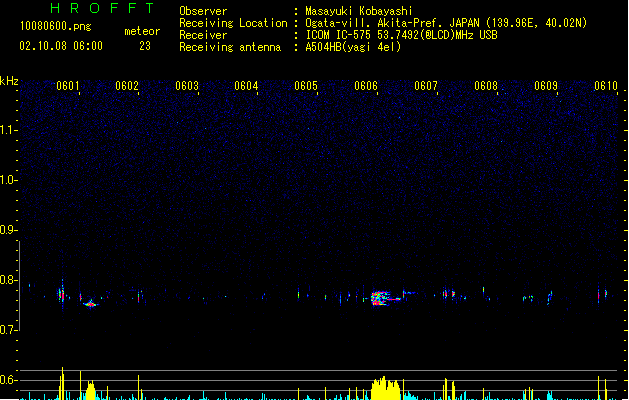
Task: Click the 0609 time marker
Action: (546, 86)
